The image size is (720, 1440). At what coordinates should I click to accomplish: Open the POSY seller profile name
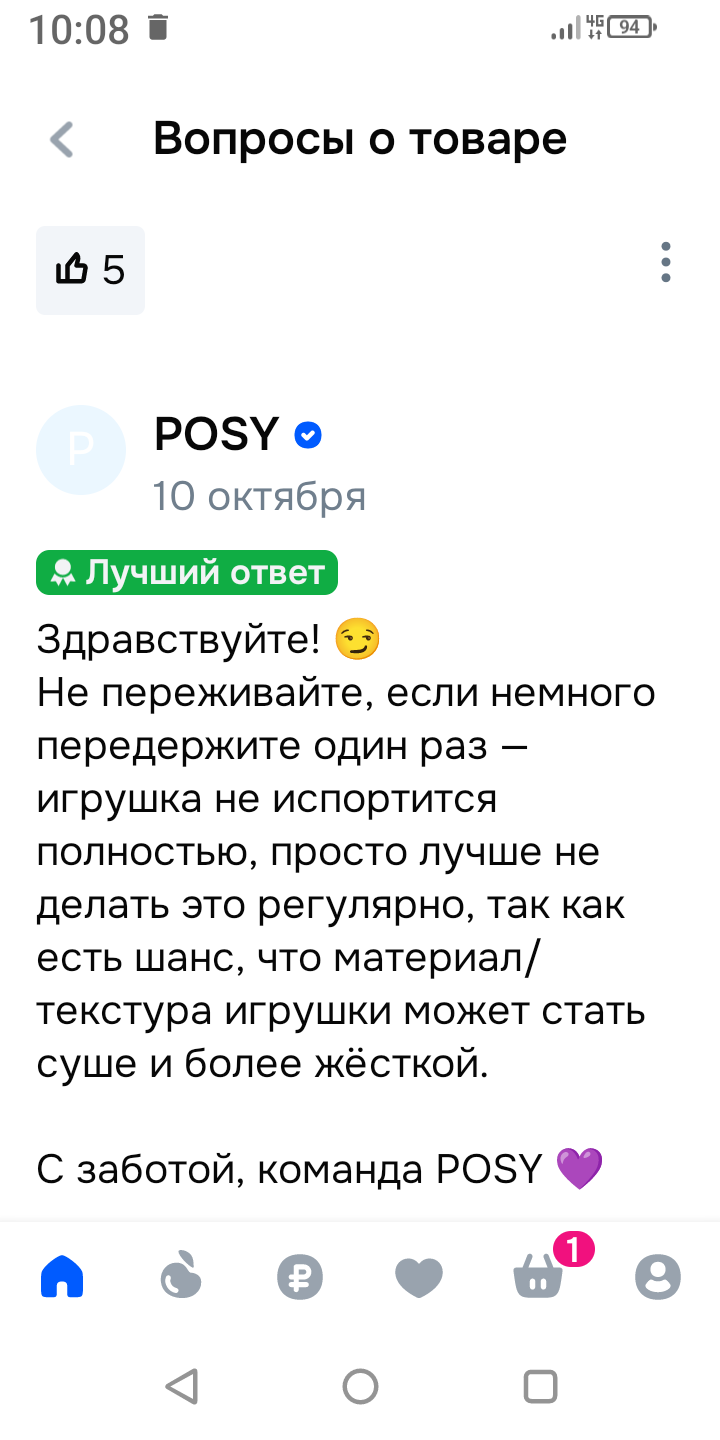point(216,435)
